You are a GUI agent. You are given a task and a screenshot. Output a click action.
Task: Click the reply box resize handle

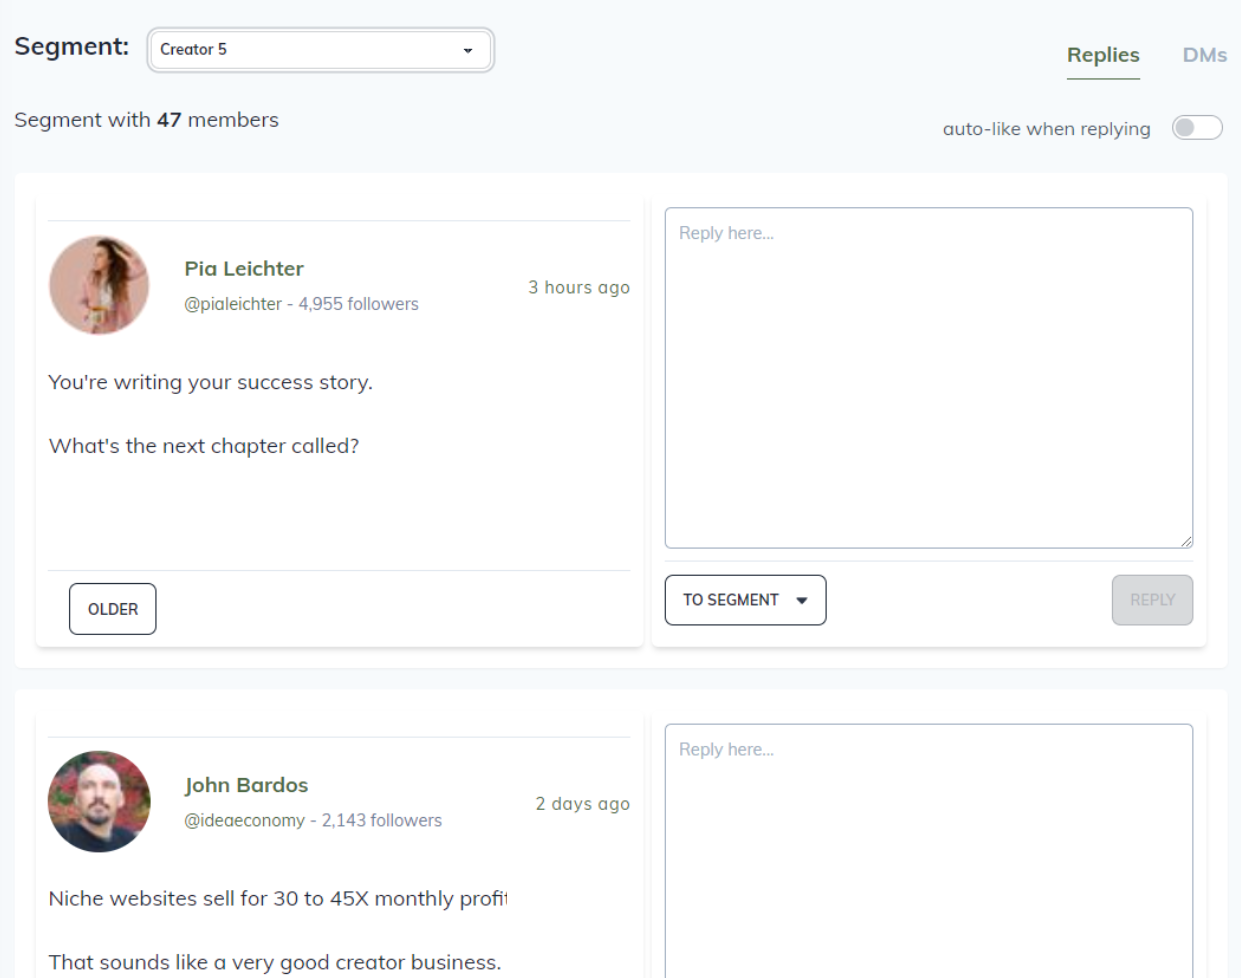click(1186, 541)
